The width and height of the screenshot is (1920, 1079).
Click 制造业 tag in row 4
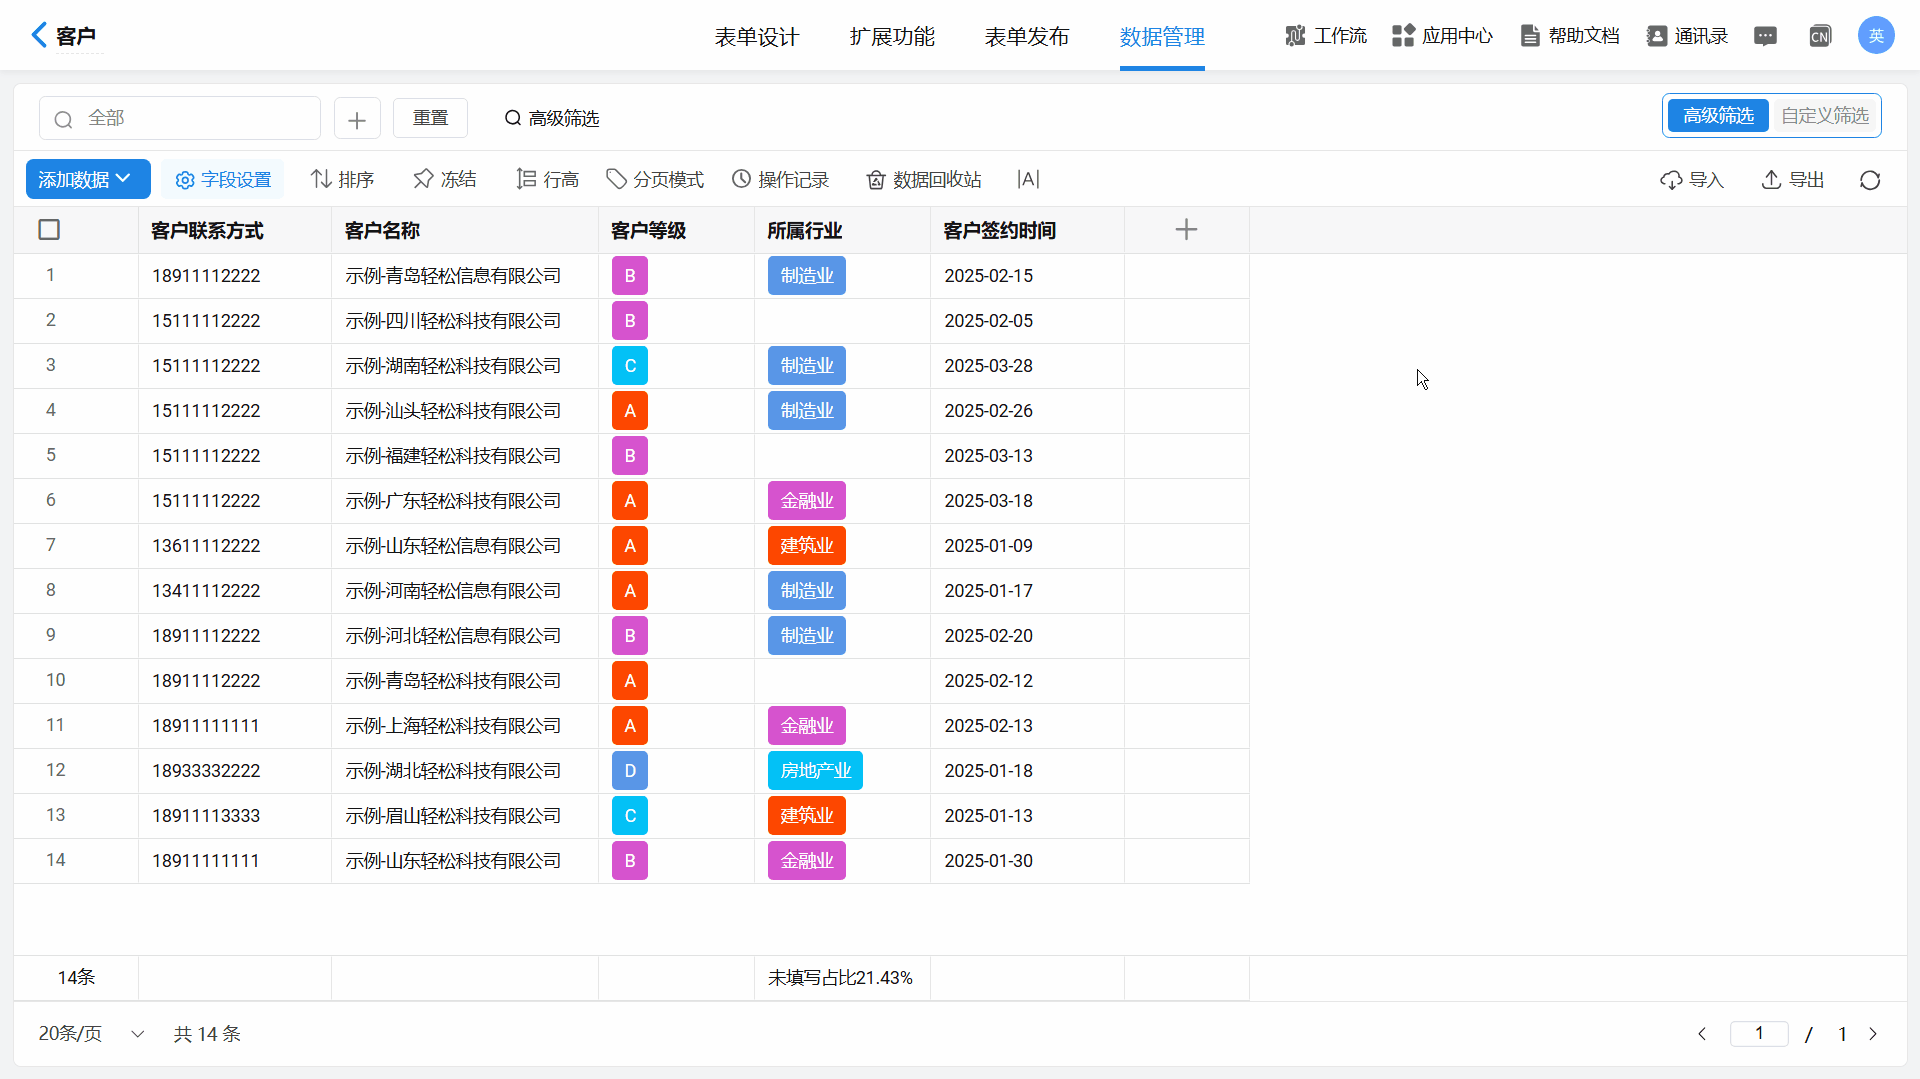pos(807,411)
